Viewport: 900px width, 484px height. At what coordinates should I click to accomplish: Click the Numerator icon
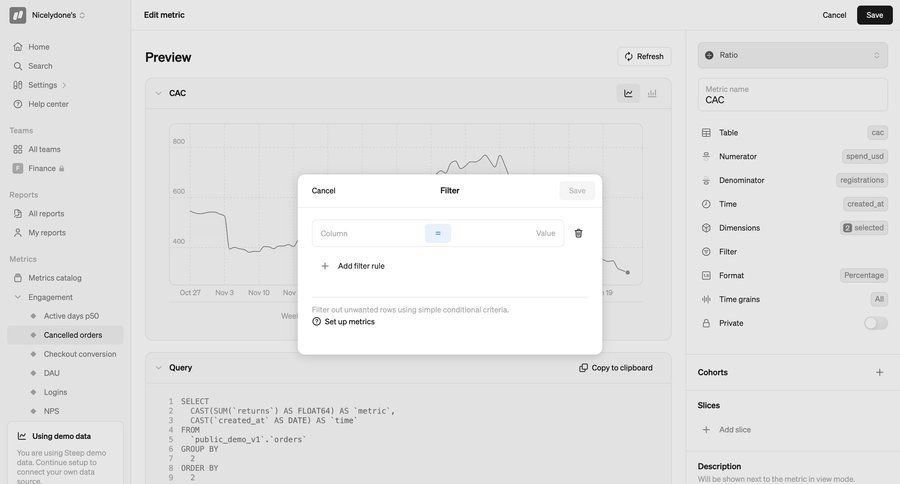click(706, 156)
